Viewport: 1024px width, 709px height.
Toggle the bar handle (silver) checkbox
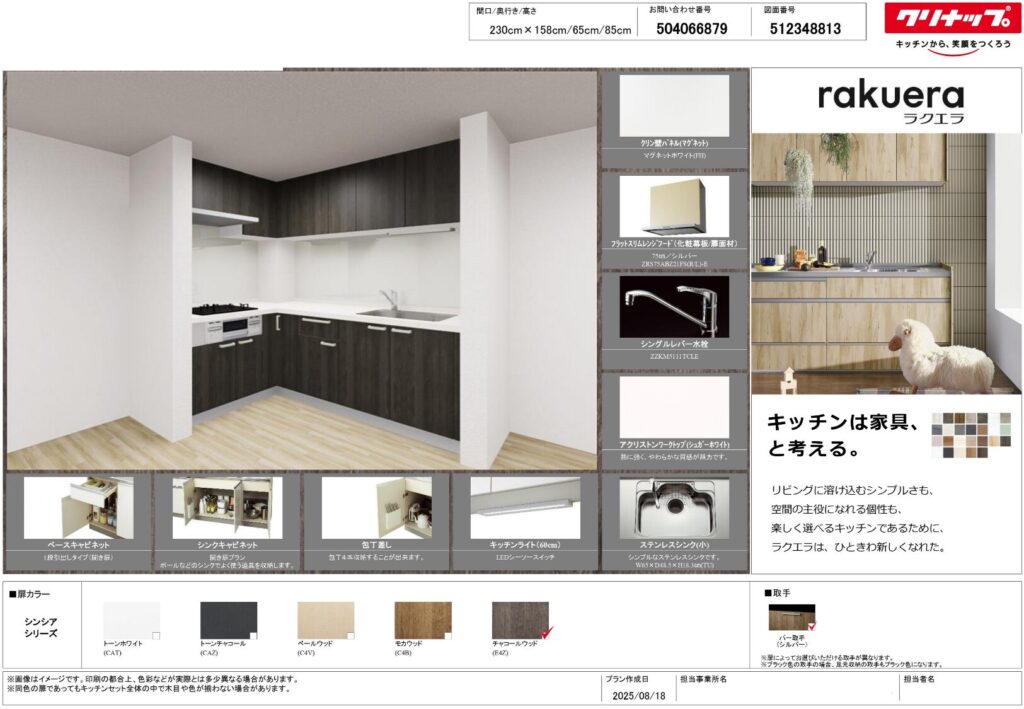[810, 626]
